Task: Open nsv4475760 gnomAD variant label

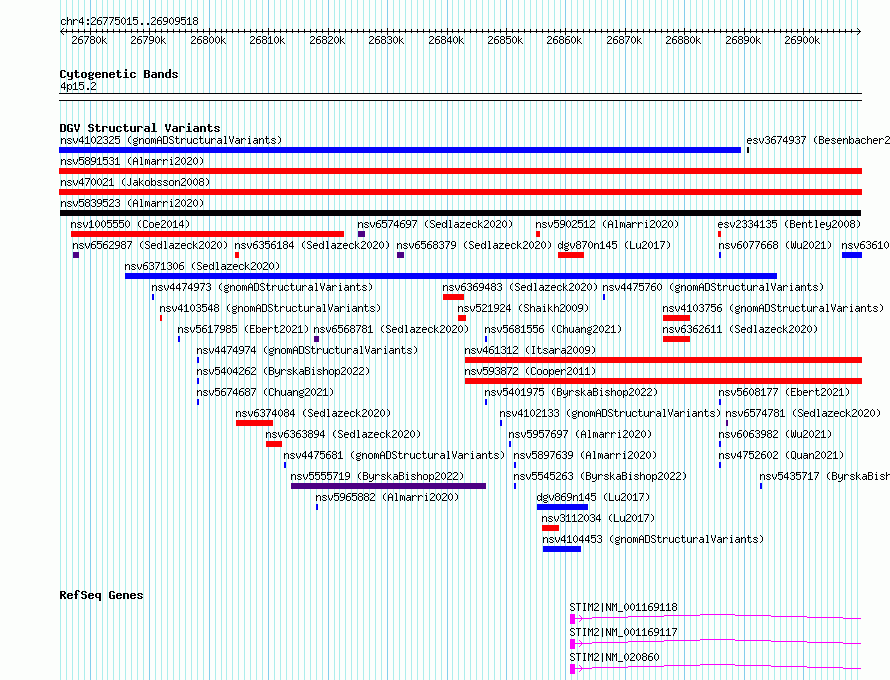Action: [713, 287]
